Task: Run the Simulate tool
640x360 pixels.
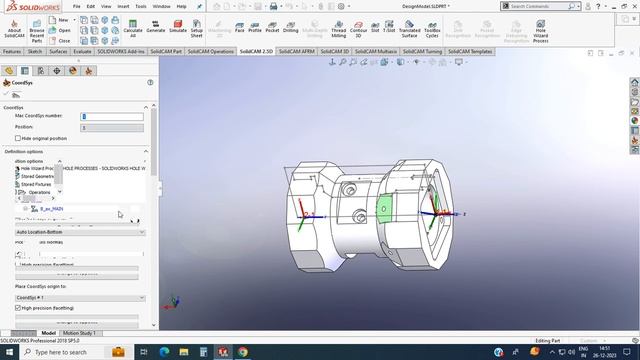Action: 178,27
